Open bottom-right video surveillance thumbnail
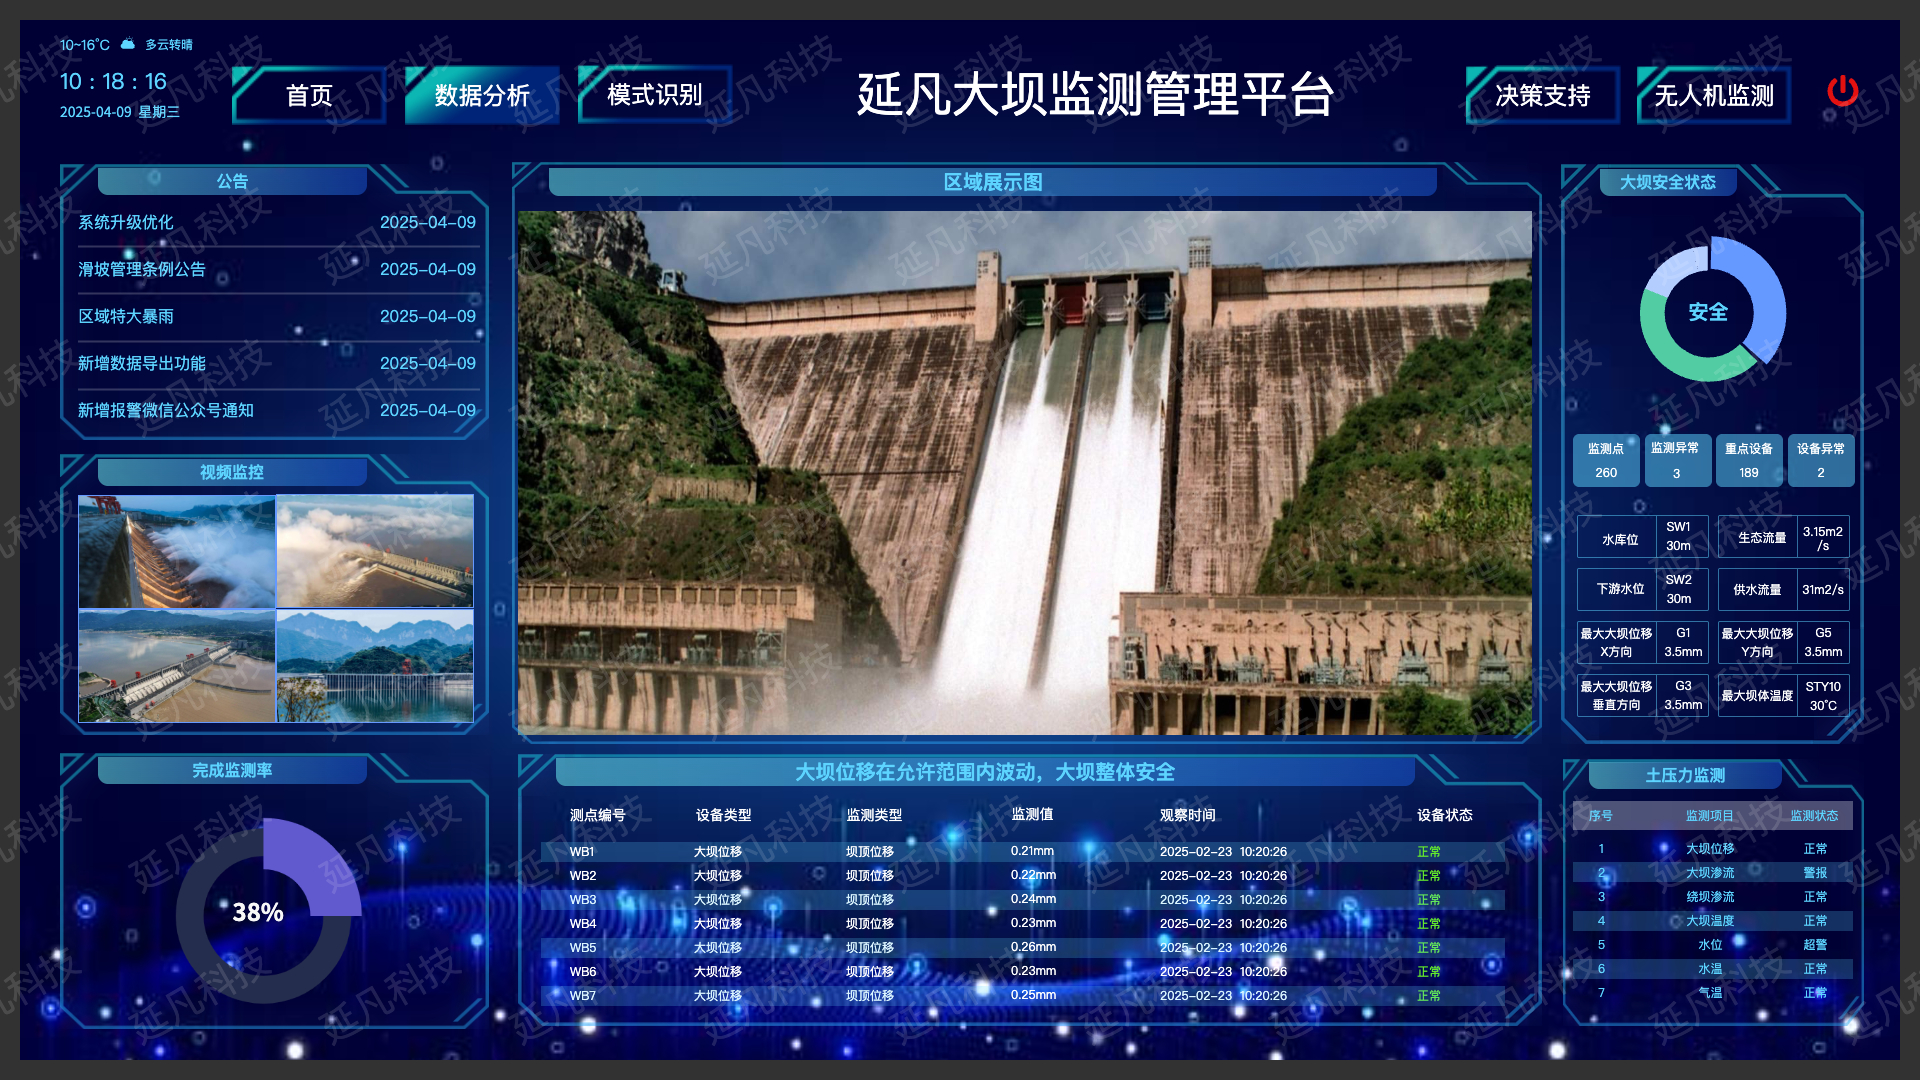Viewport: 1920px width, 1080px height. point(375,666)
